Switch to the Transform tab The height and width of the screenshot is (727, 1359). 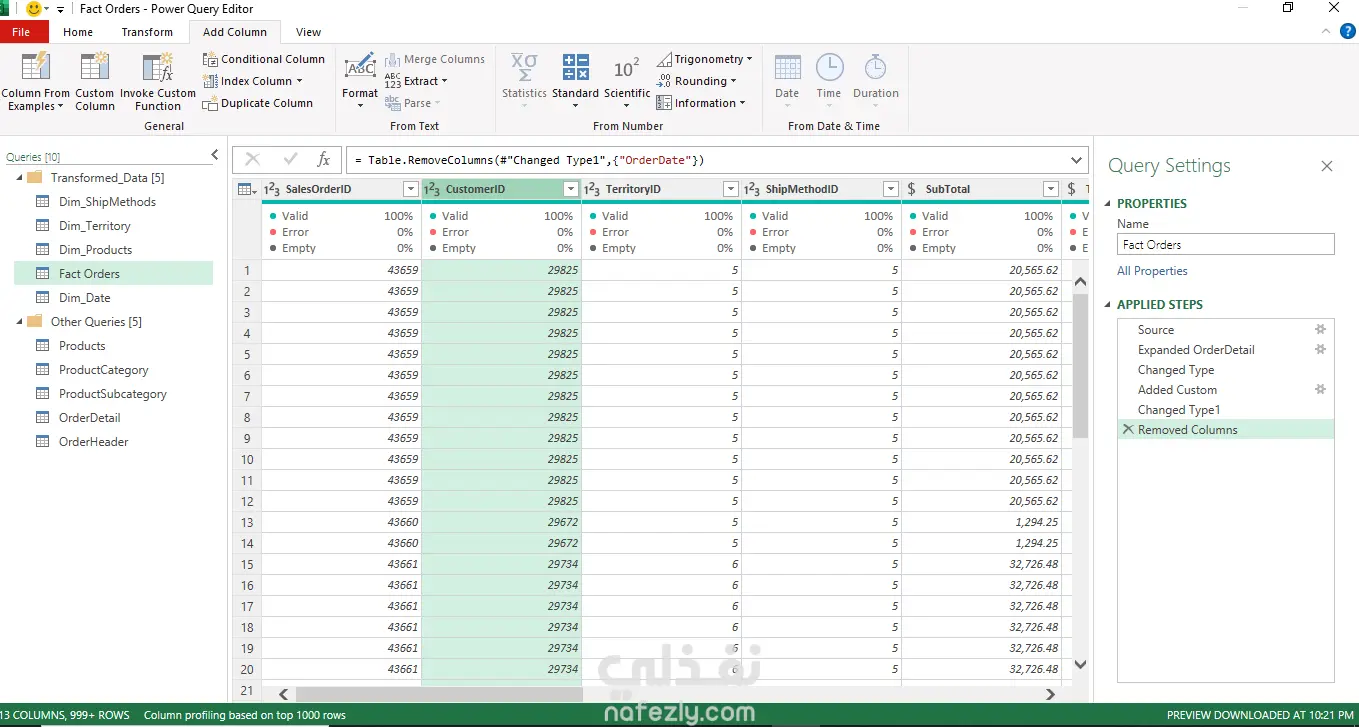tap(147, 32)
